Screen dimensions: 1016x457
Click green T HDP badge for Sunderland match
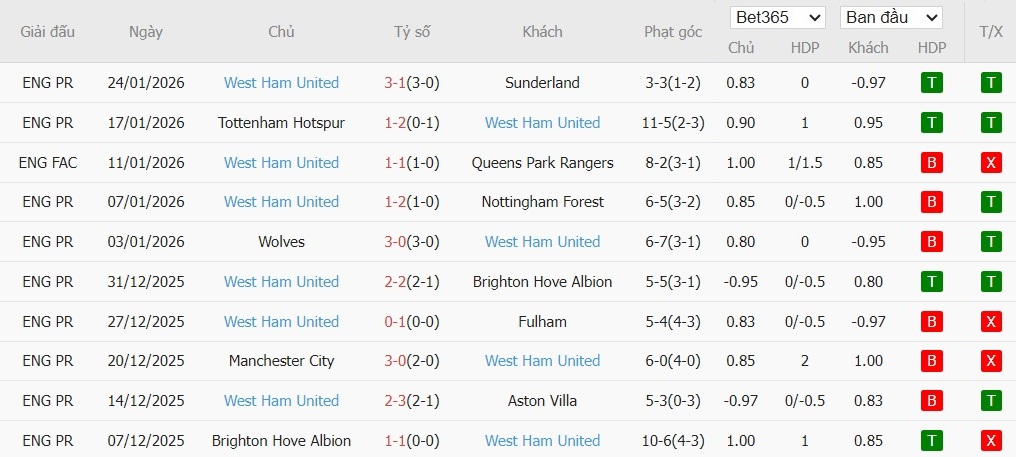[x=932, y=83]
